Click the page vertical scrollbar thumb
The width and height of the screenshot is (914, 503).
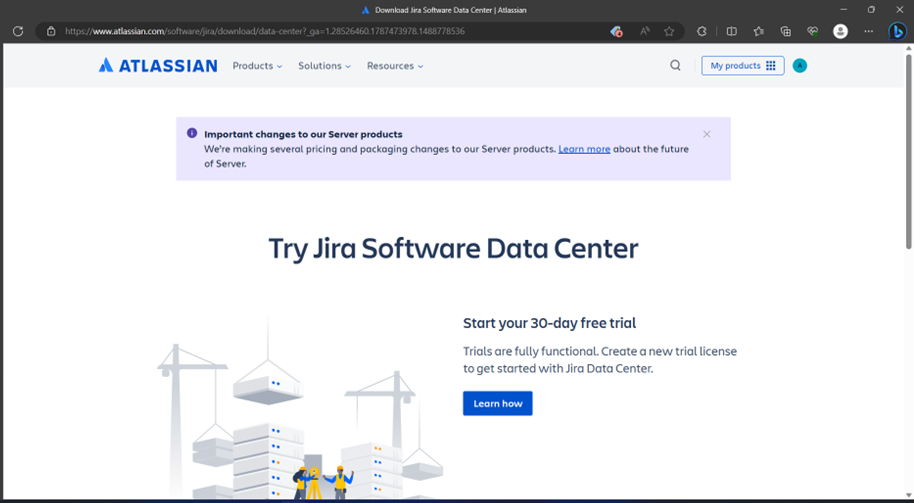[909, 152]
